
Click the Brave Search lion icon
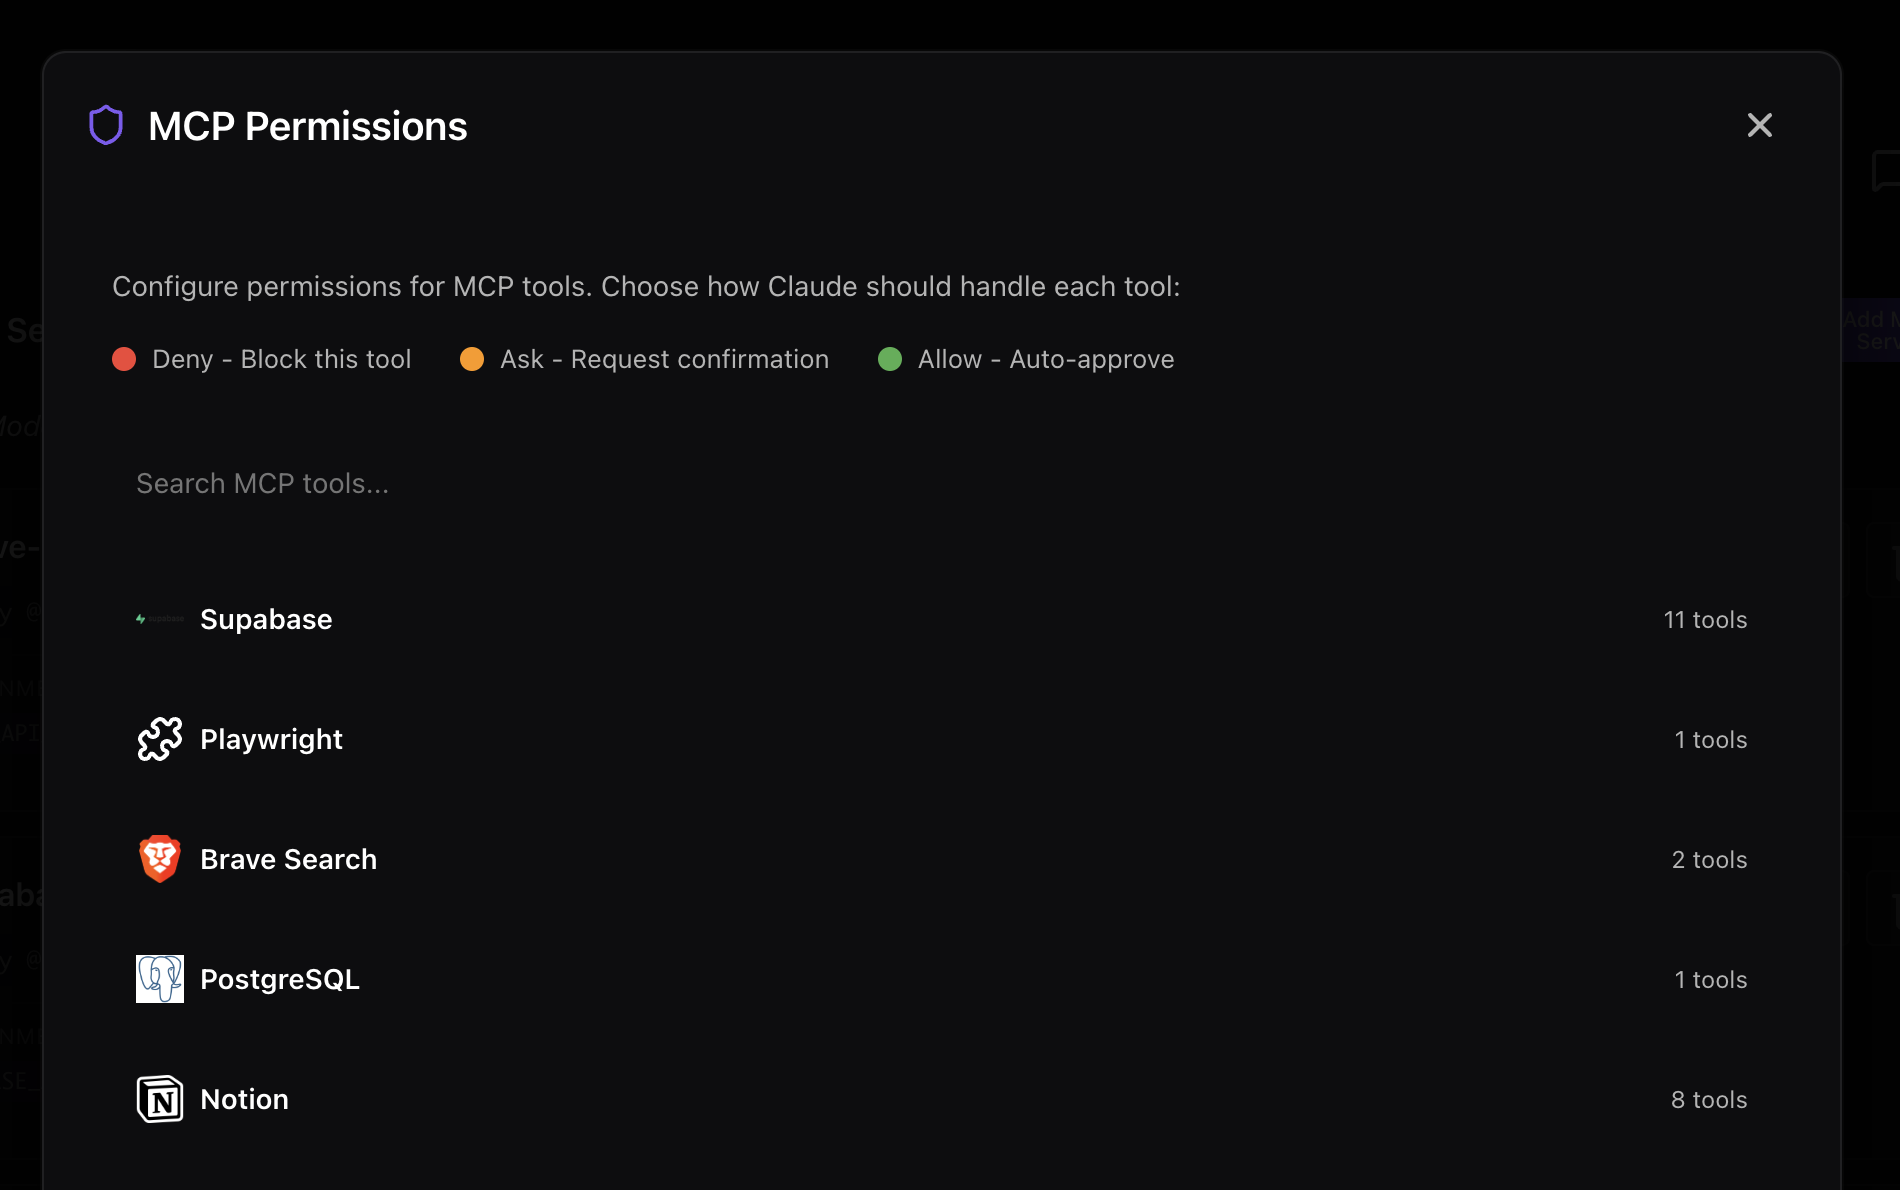[159, 858]
